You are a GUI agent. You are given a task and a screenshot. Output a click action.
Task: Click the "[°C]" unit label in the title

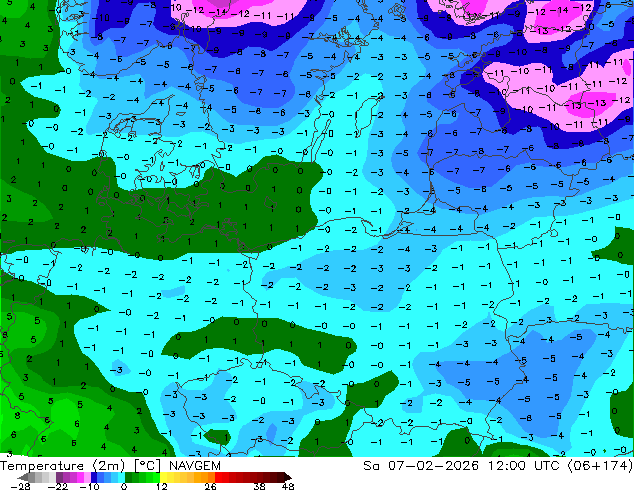point(147,466)
